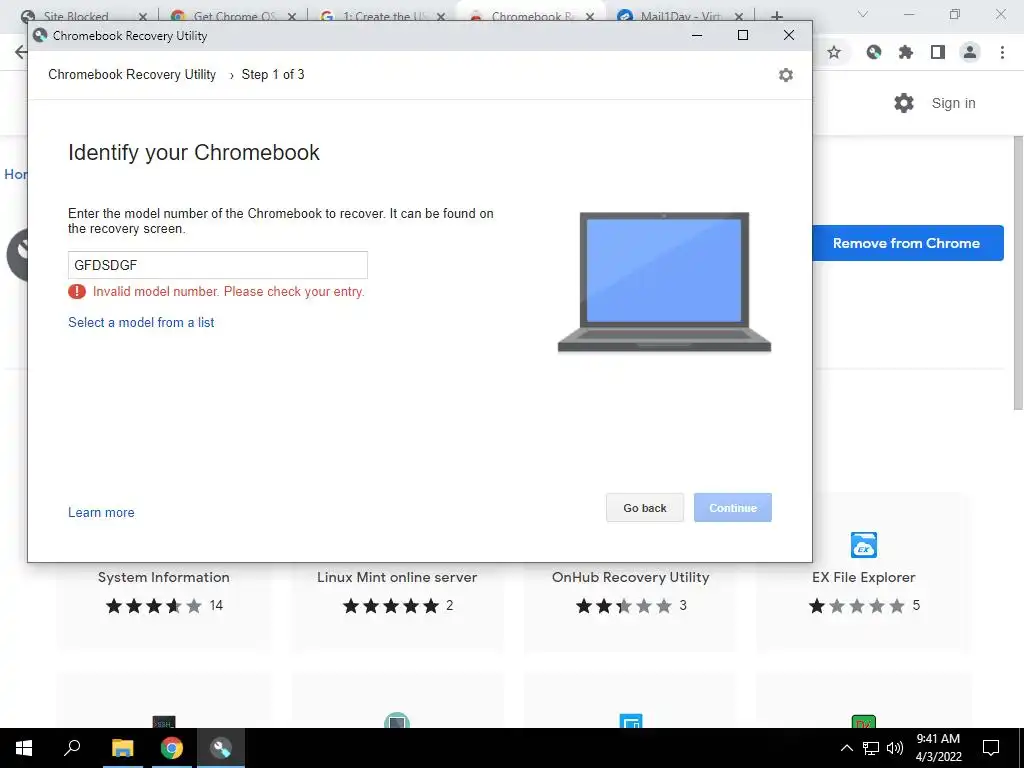
Task: Open volume control tray icon
Action: click(x=895, y=748)
